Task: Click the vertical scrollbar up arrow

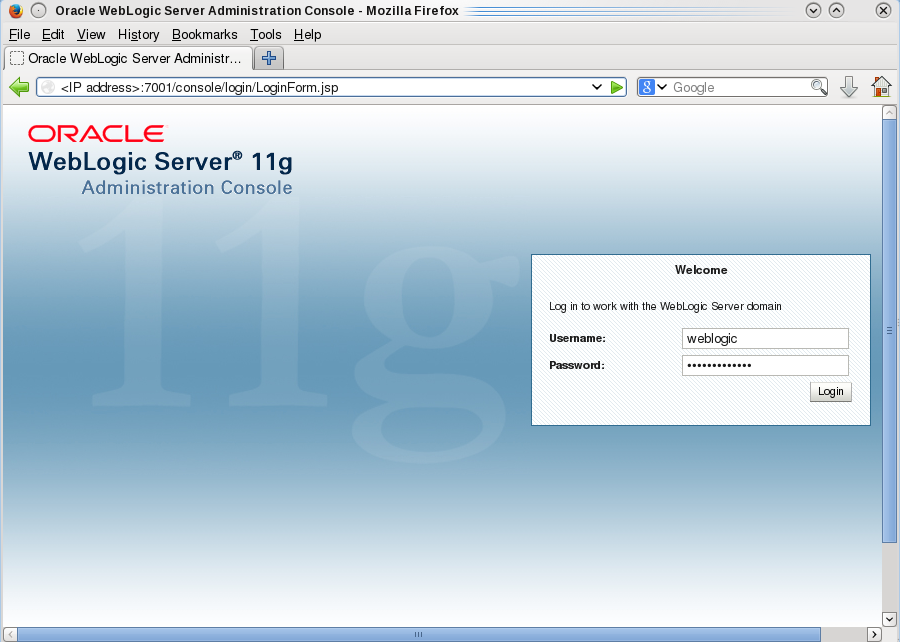Action: [889, 112]
